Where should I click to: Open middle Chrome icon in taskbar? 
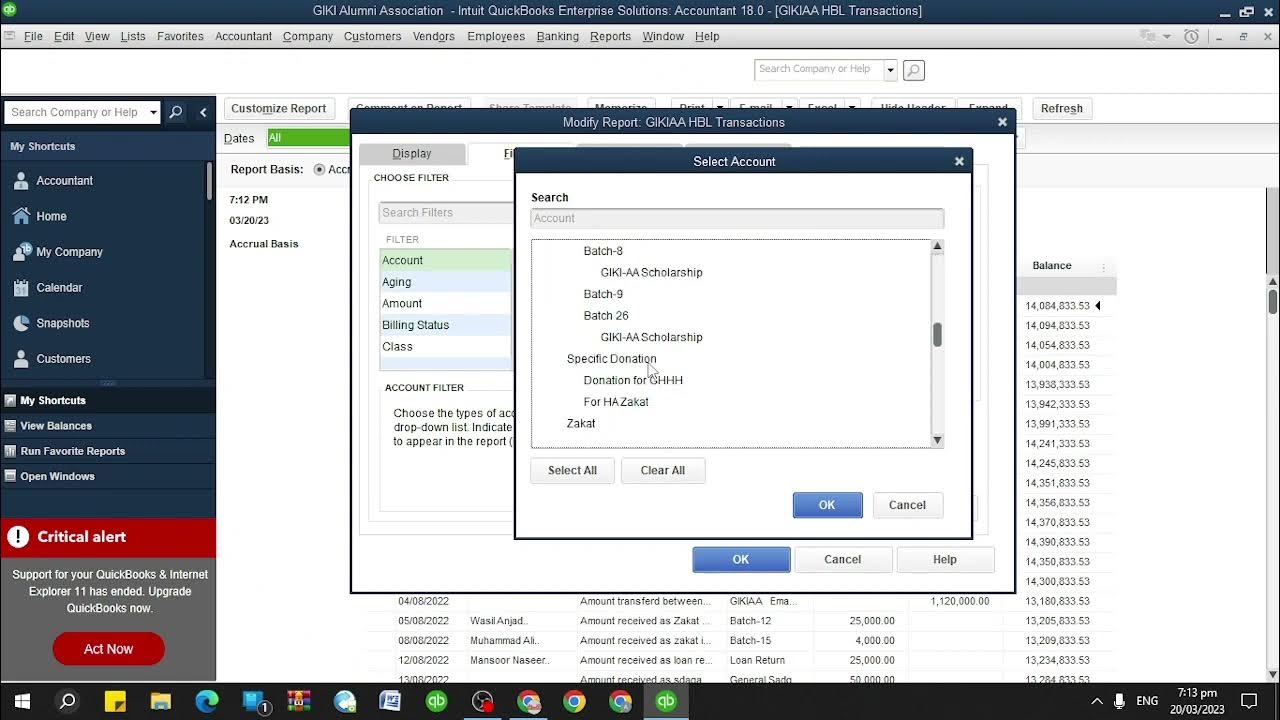click(574, 701)
